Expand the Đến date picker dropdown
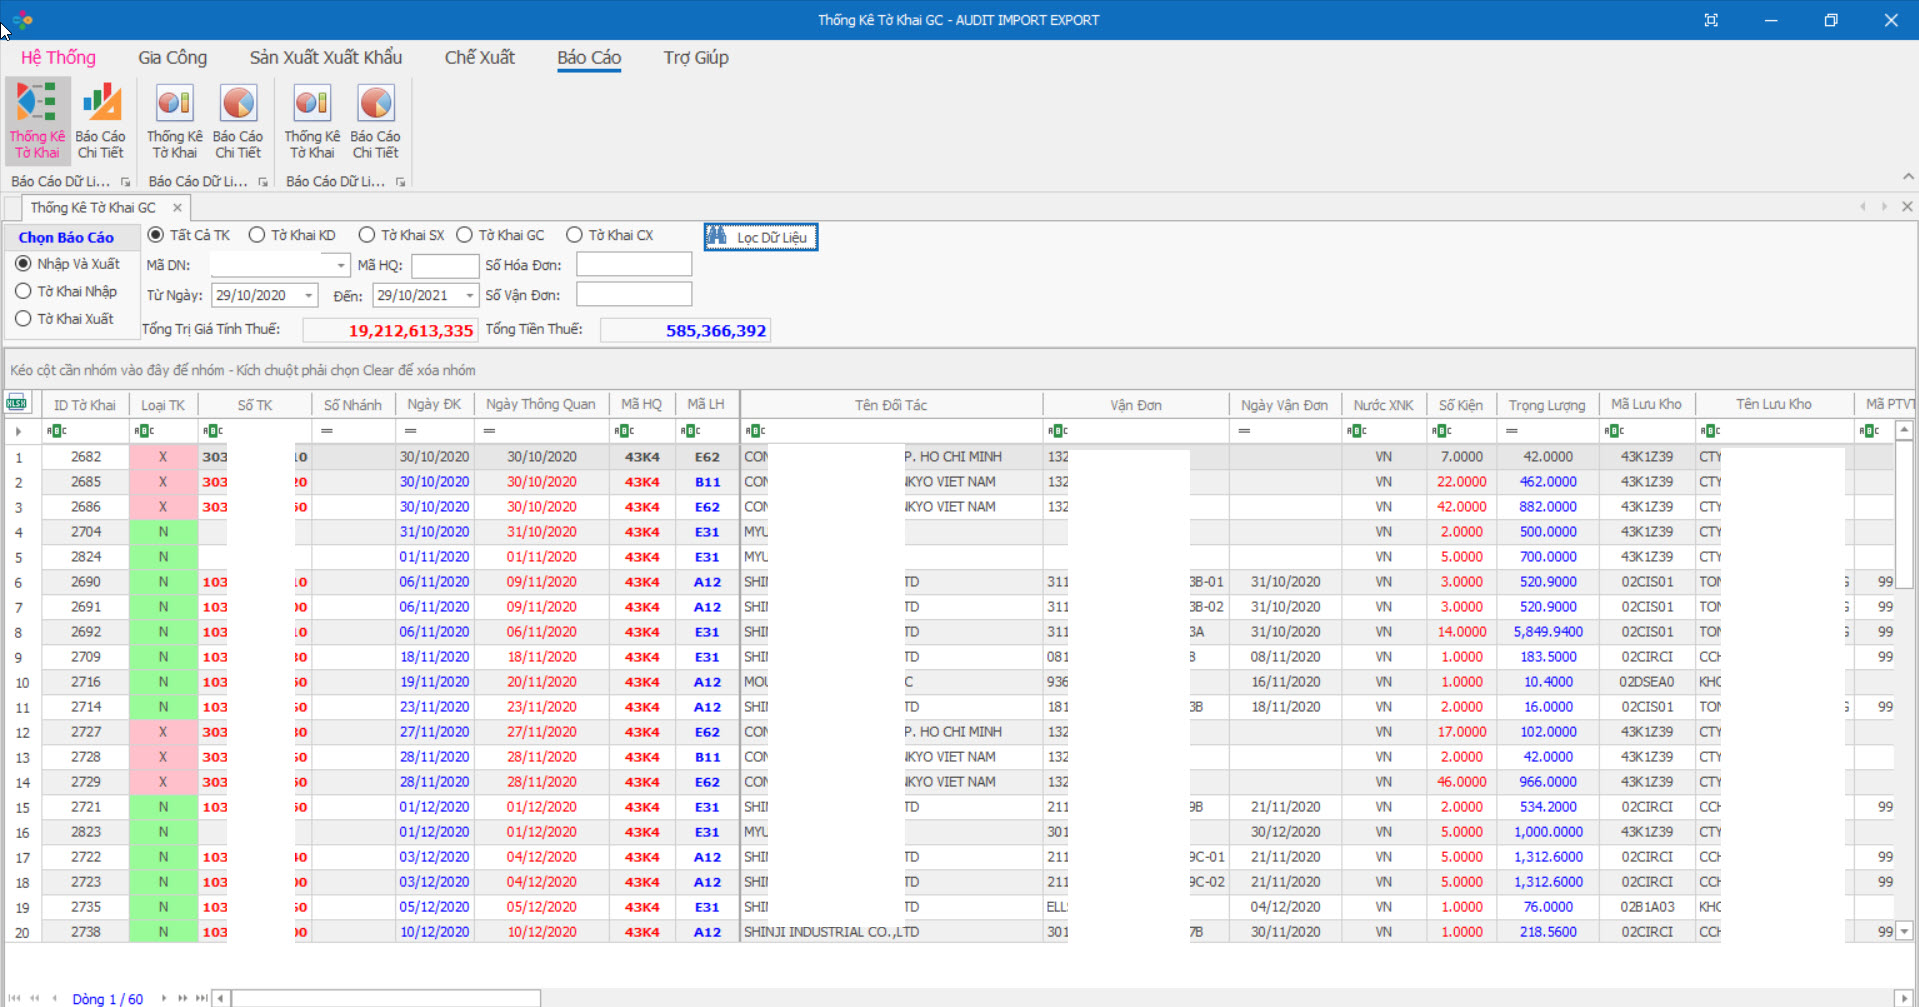This screenshot has height=1007, width=1919. 469,296
